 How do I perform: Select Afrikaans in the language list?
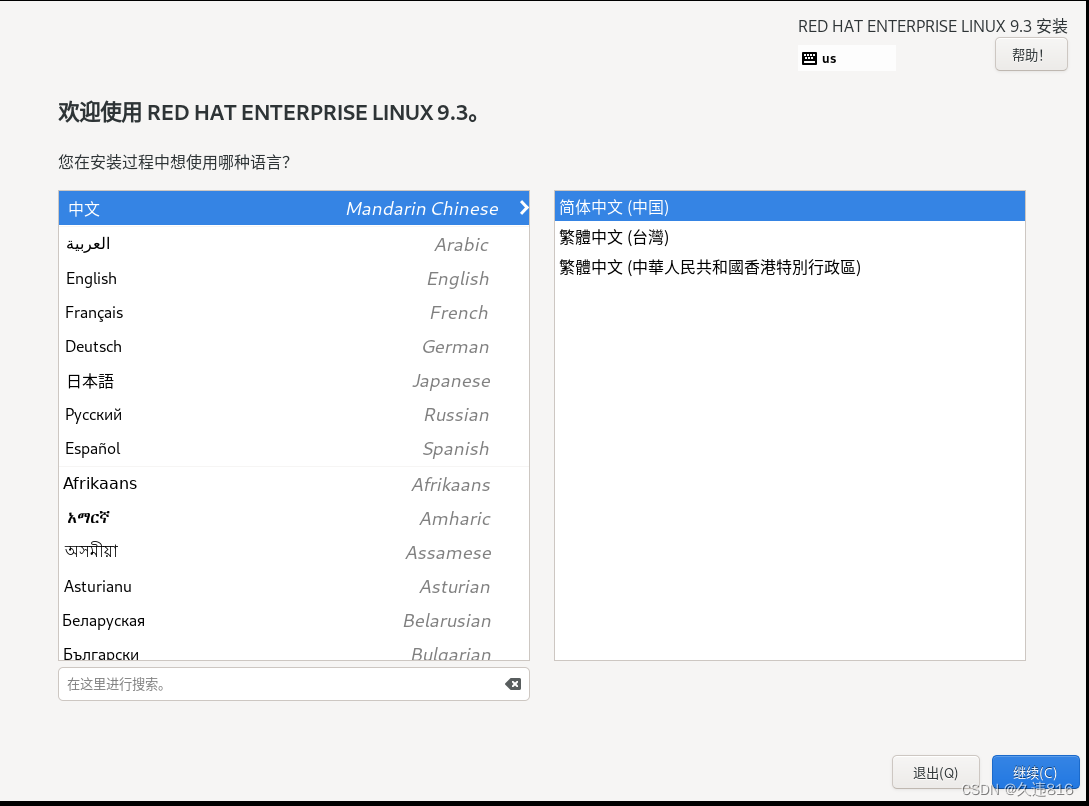294,484
